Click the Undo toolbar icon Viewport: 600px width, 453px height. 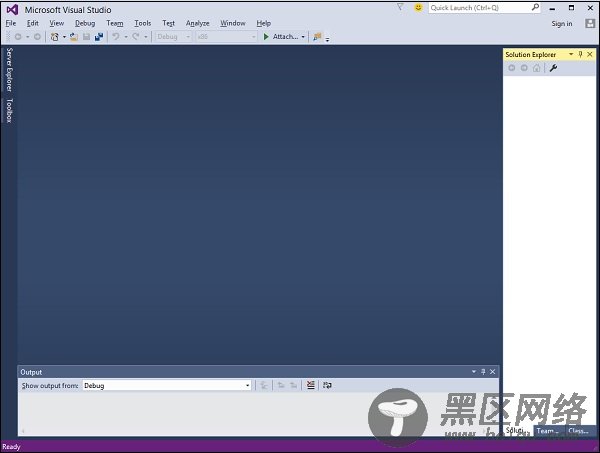(116, 37)
